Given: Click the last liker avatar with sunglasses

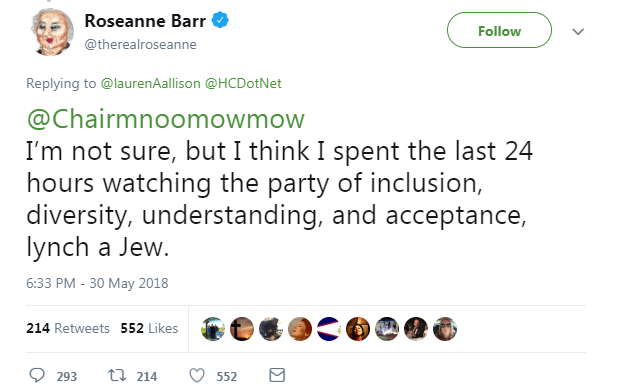Looking at the screenshot, I should [x=445, y=329].
